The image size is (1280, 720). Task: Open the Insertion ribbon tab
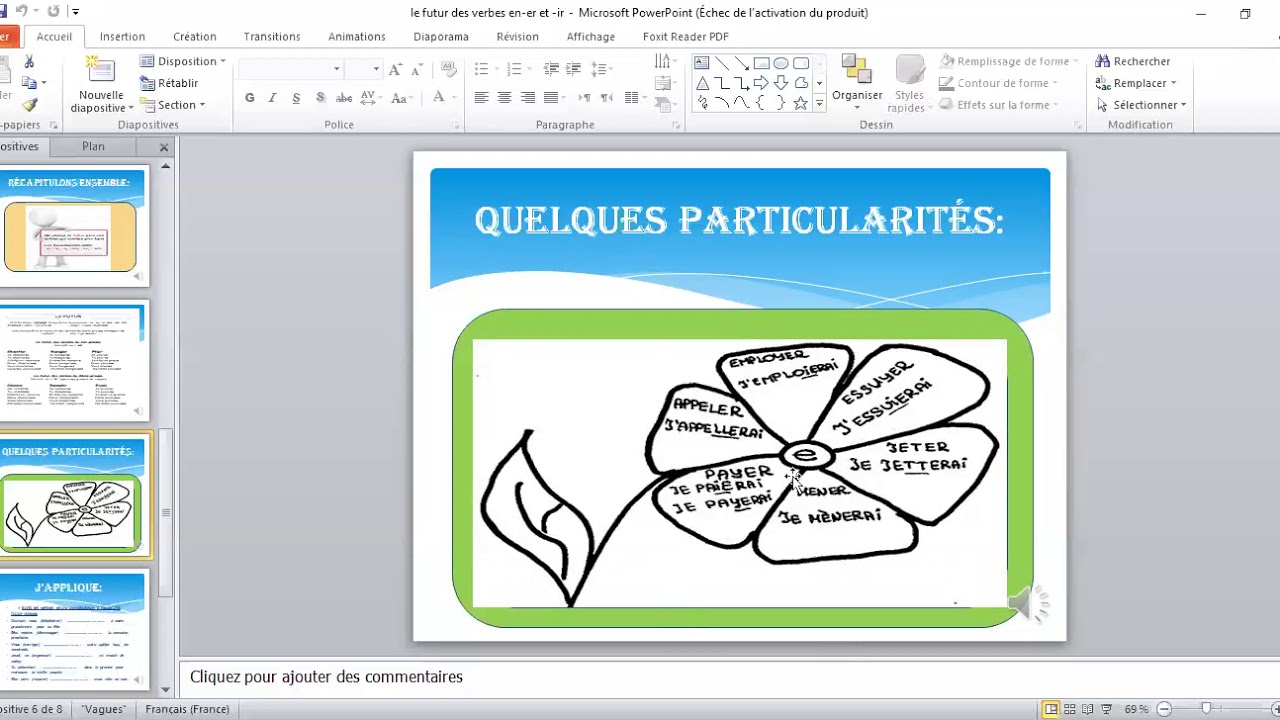[x=123, y=37]
